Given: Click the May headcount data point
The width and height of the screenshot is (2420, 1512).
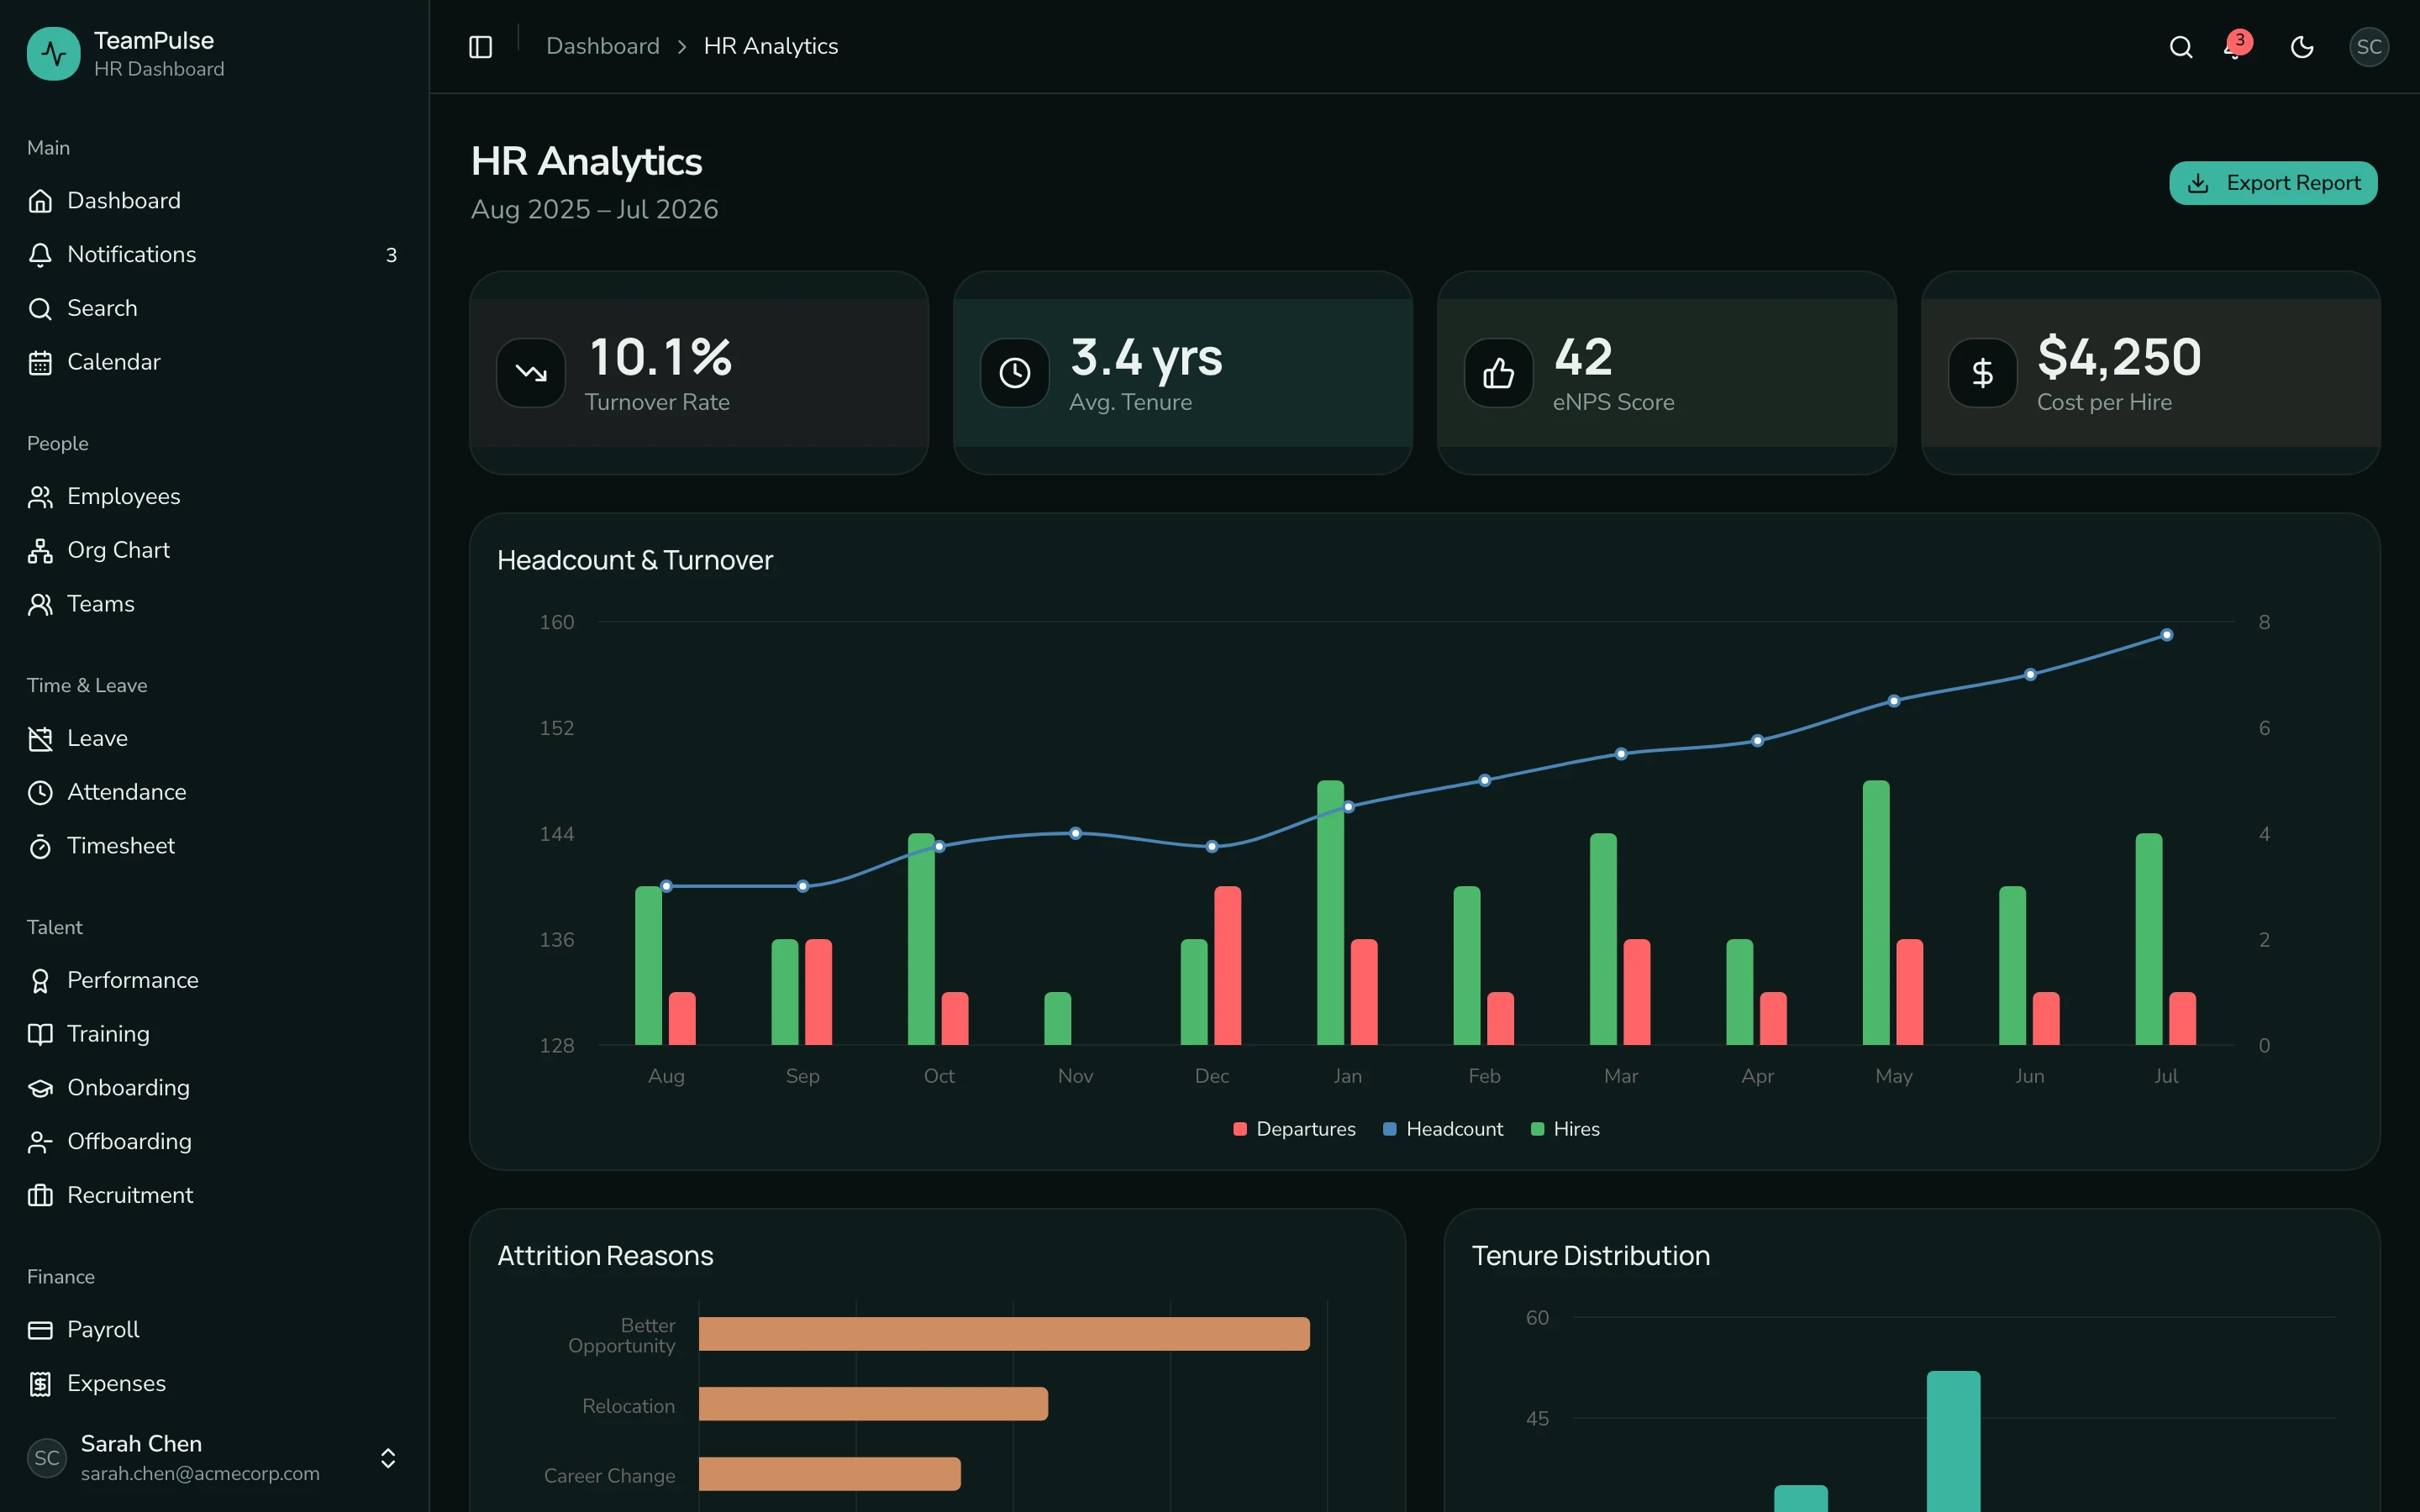Looking at the screenshot, I should coord(1893,701).
